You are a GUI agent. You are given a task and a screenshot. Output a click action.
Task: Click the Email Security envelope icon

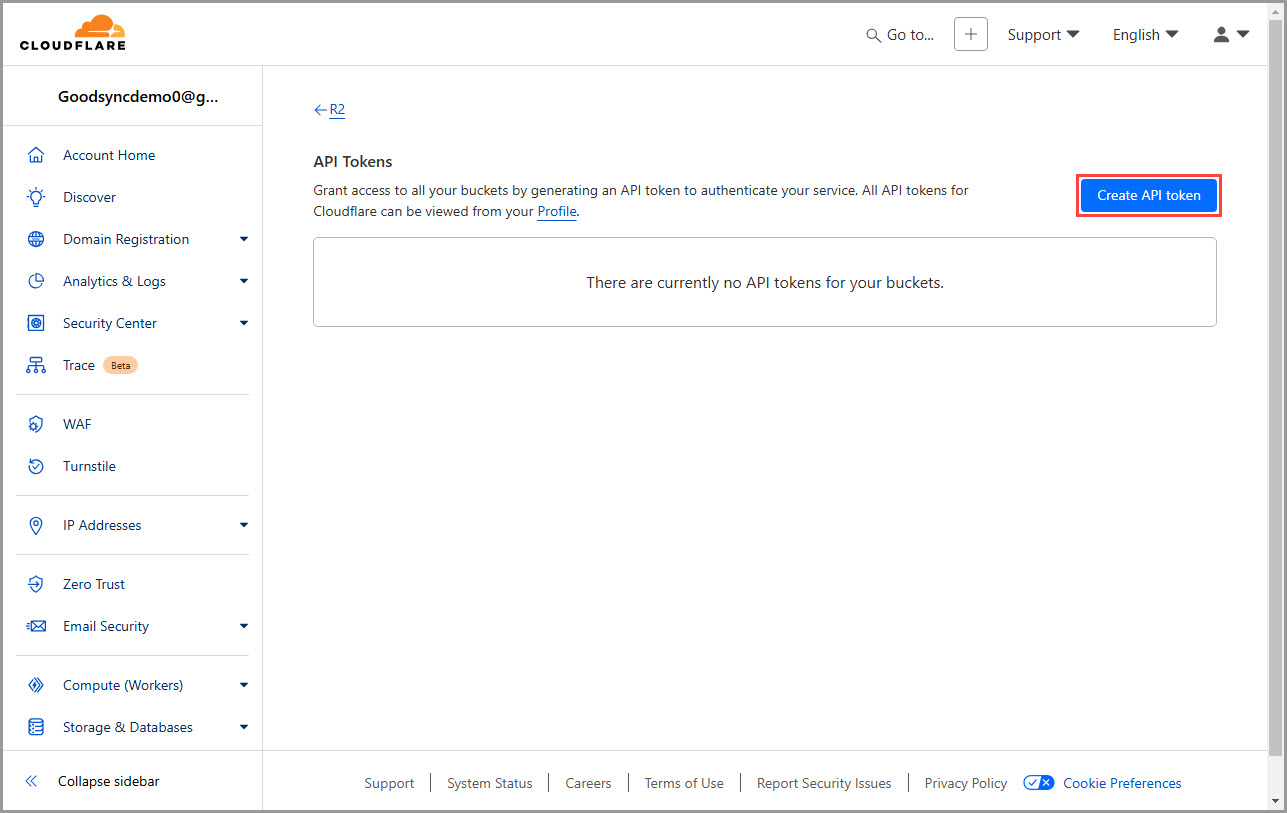click(36, 626)
